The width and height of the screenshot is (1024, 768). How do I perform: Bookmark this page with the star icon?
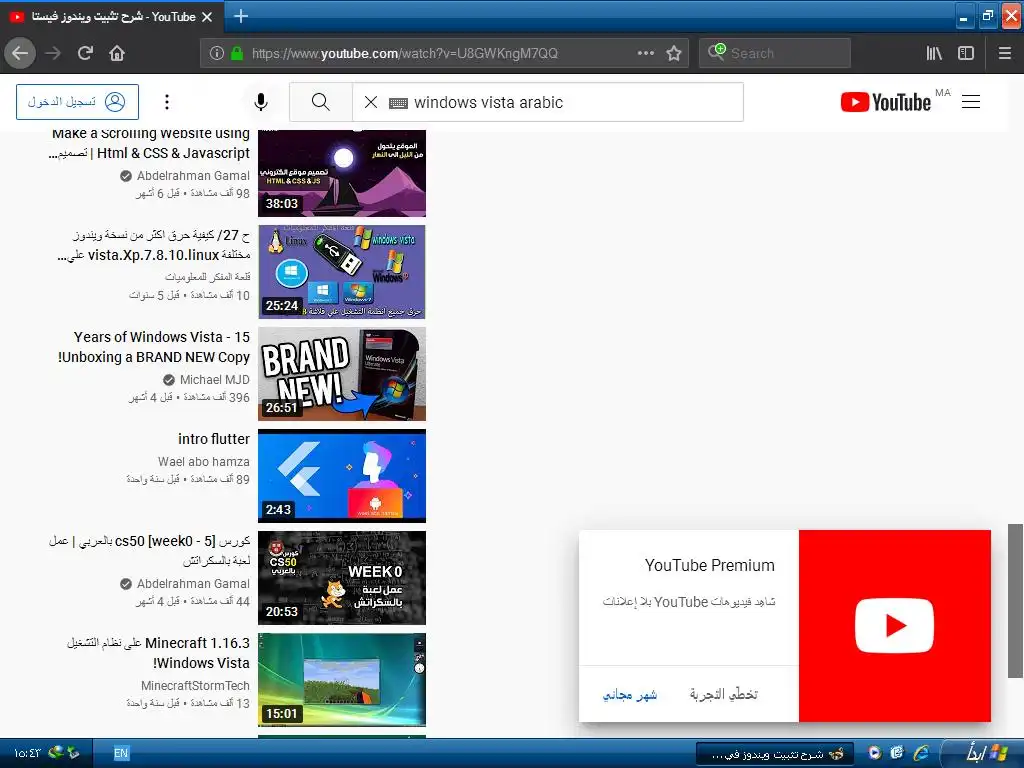coord(674,53)
